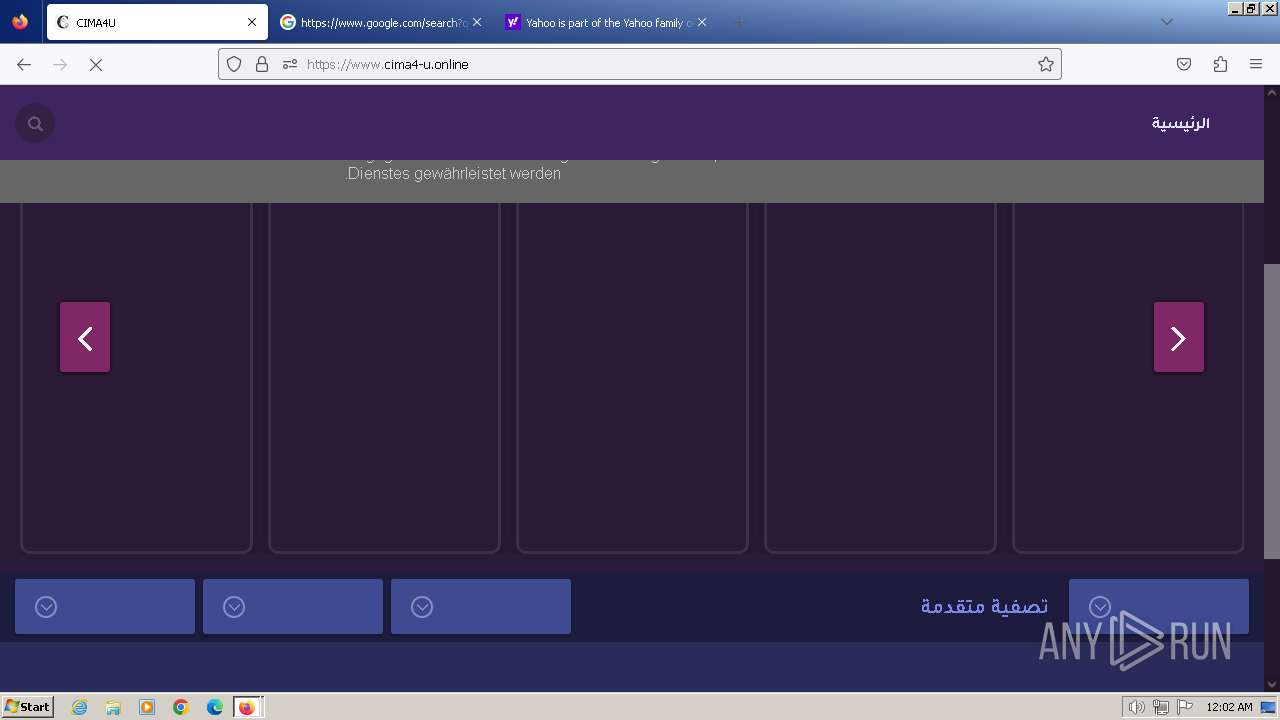The height and width of the screenshot is (720, 1280).
Task: Open the site search magnifier icon
Action: (35, 123)
